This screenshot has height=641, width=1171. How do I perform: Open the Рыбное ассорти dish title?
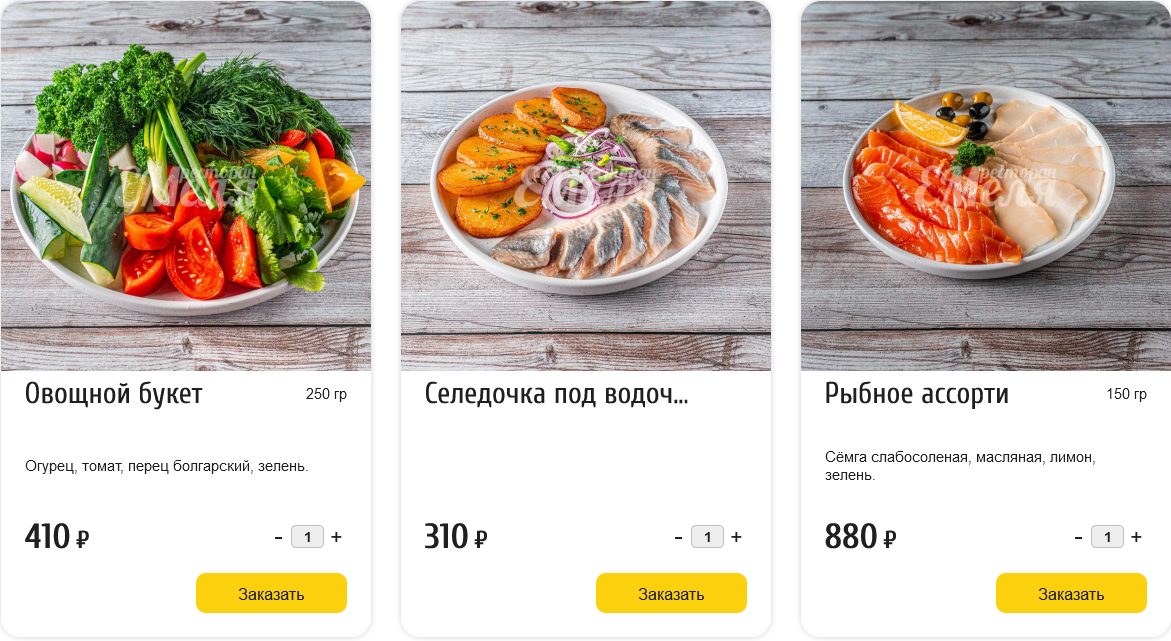(x=916, y=394)
